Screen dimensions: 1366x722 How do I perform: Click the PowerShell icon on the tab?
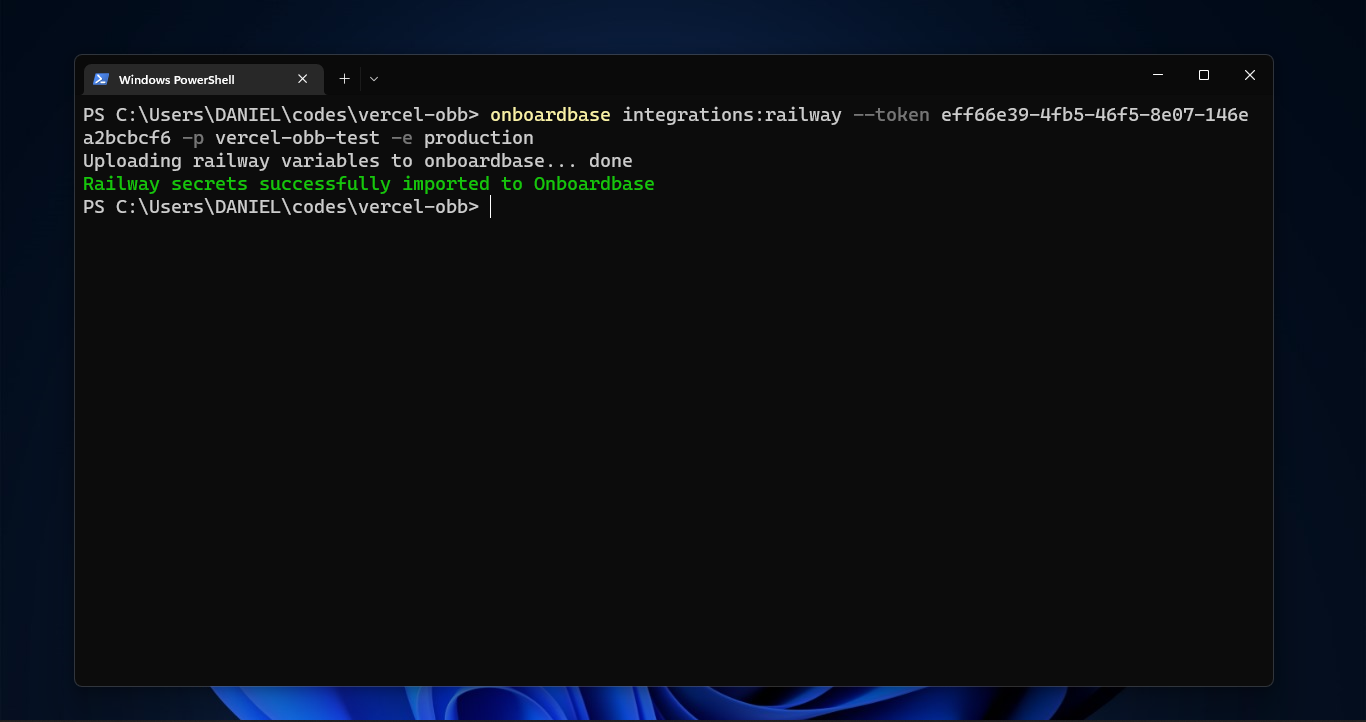click(101, 79)
